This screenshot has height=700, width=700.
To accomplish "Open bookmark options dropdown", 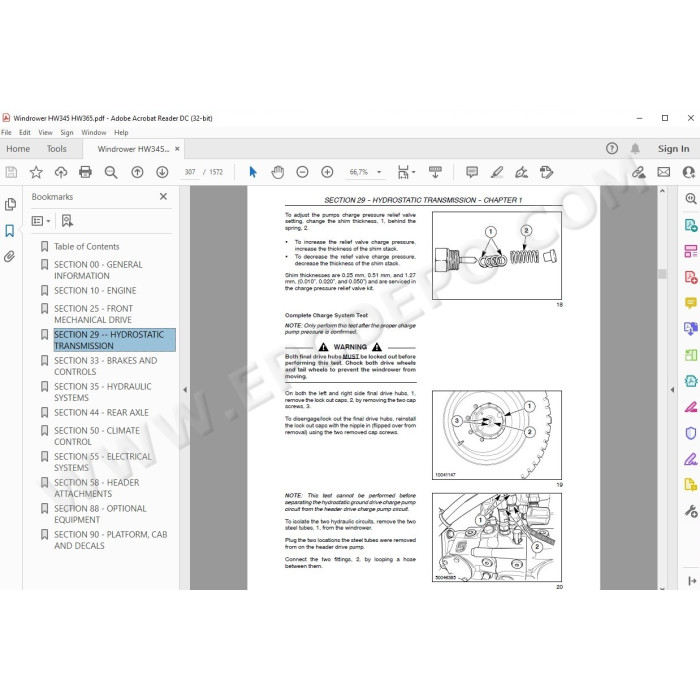I will click(41, 221).
